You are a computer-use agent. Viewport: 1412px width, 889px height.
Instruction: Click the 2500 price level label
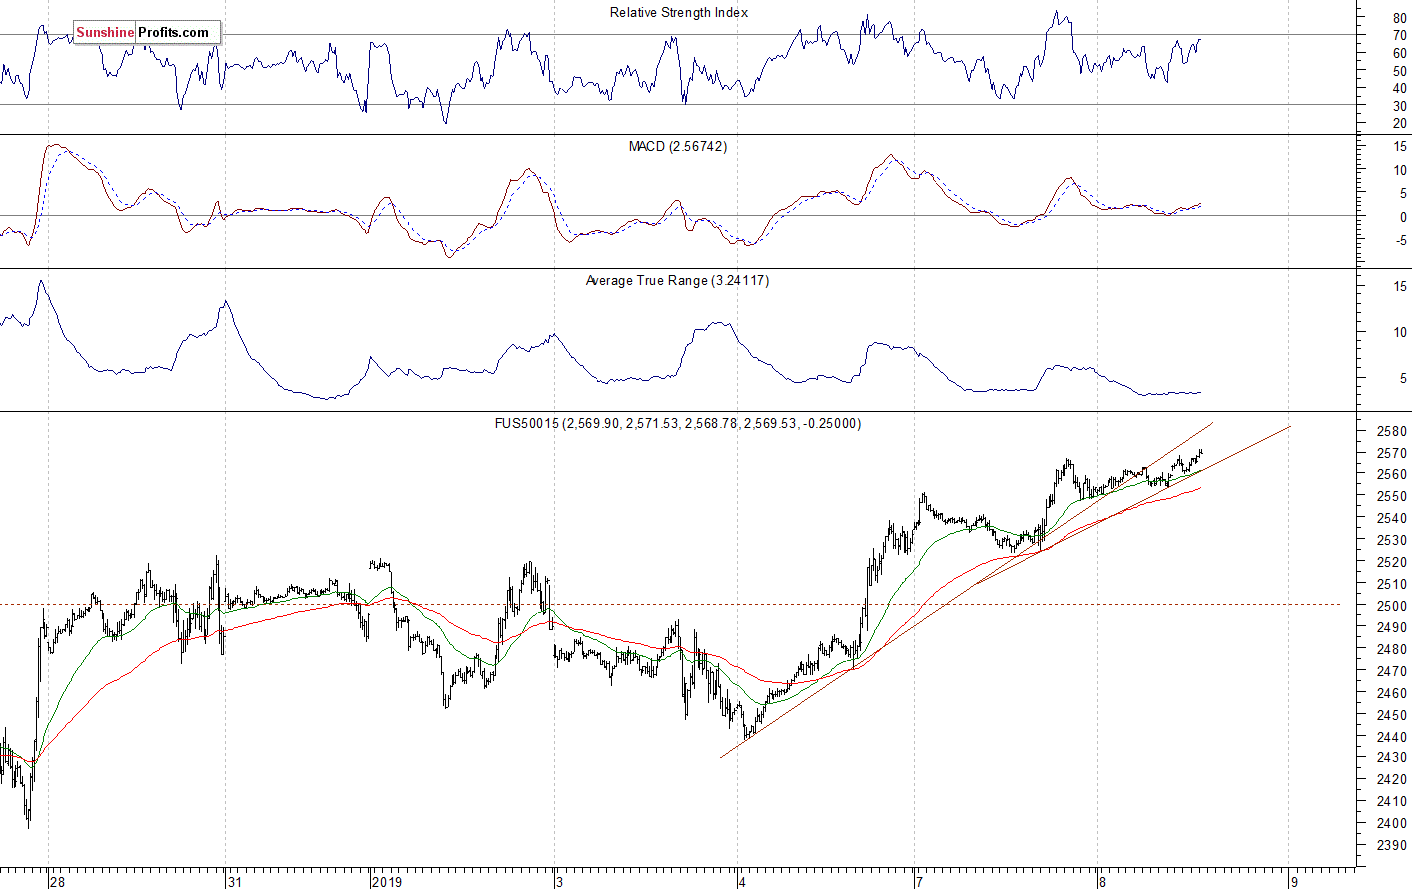[1391, 605]
